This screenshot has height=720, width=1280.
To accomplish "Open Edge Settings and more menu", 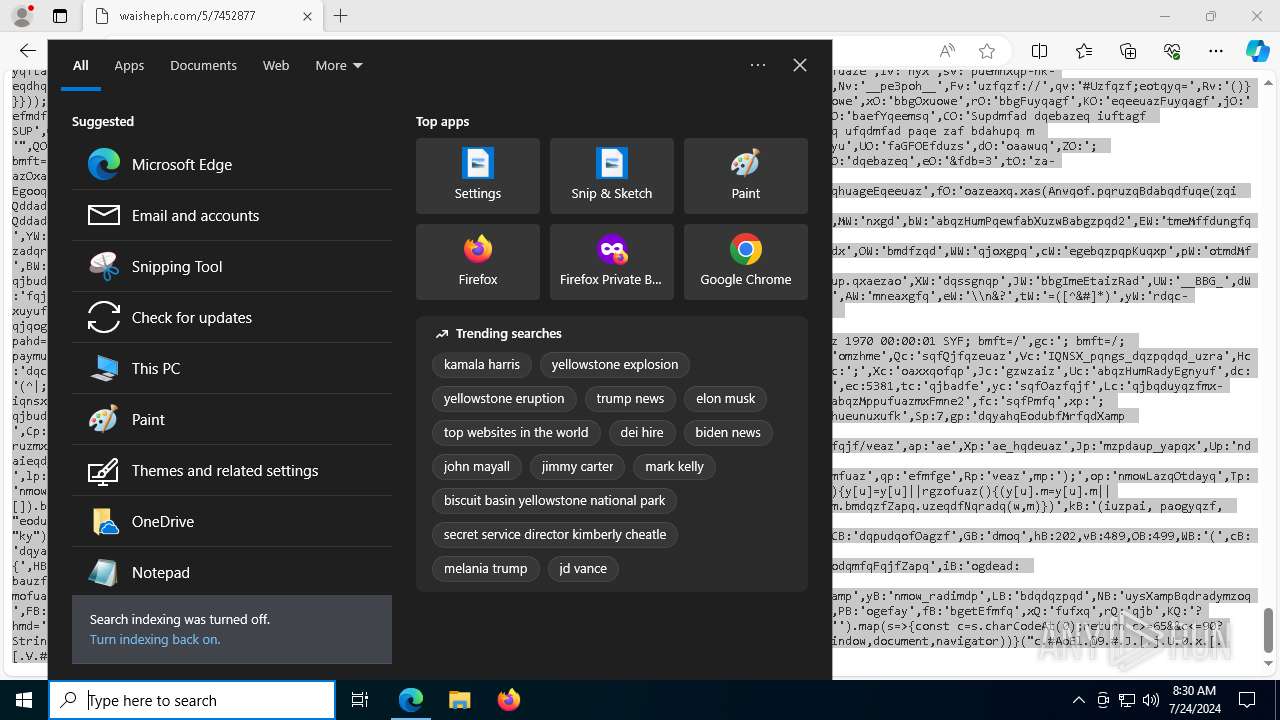I will (x=1216, y=51).
